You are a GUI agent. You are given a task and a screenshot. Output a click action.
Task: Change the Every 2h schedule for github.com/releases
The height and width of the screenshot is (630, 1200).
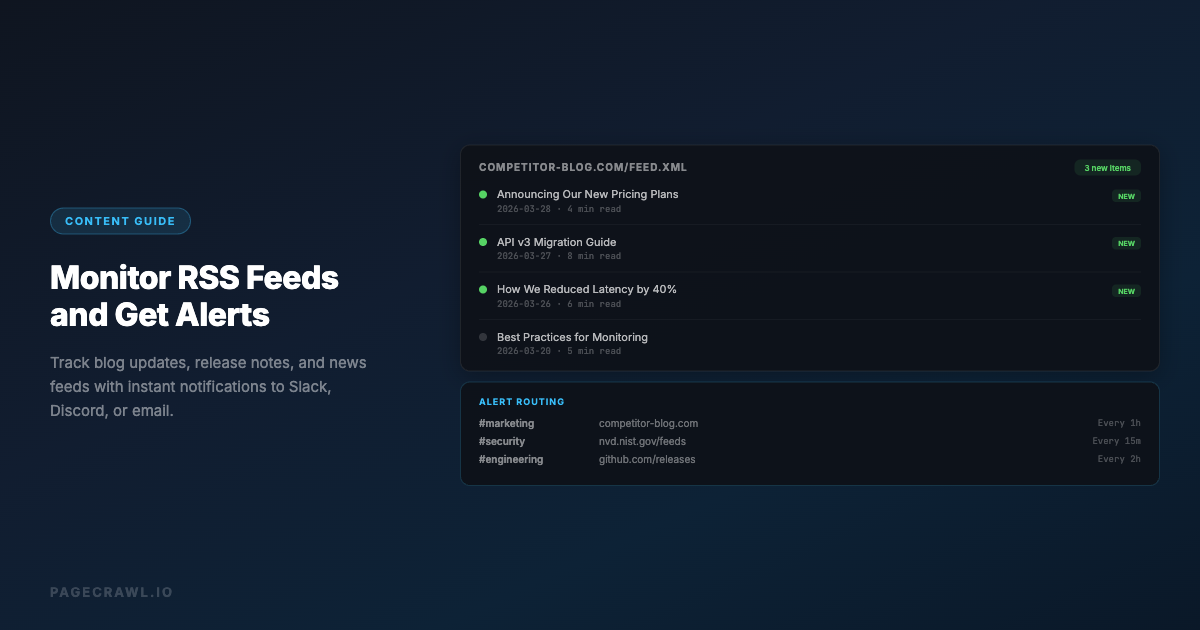click(x=1118, y=458)
